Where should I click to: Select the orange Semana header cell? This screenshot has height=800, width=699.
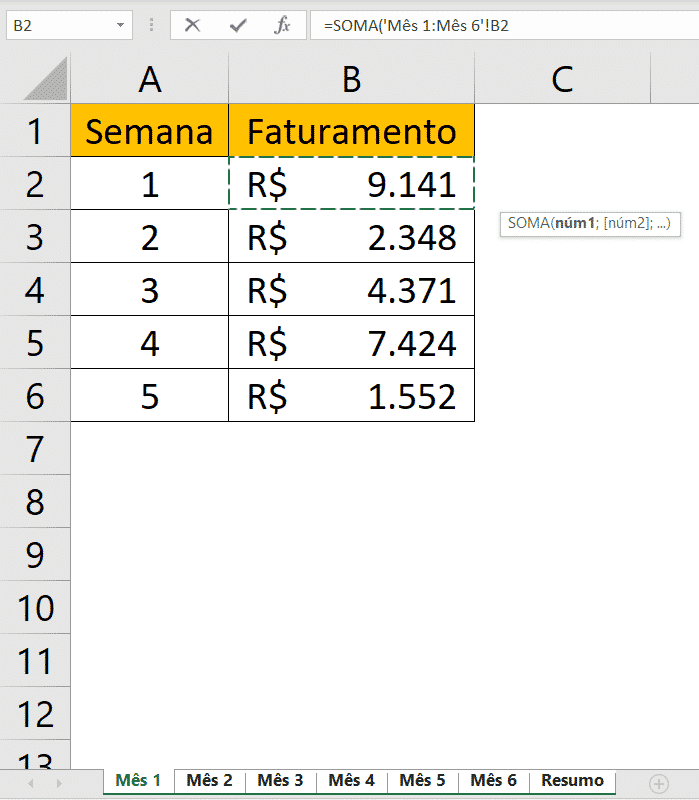150,131
